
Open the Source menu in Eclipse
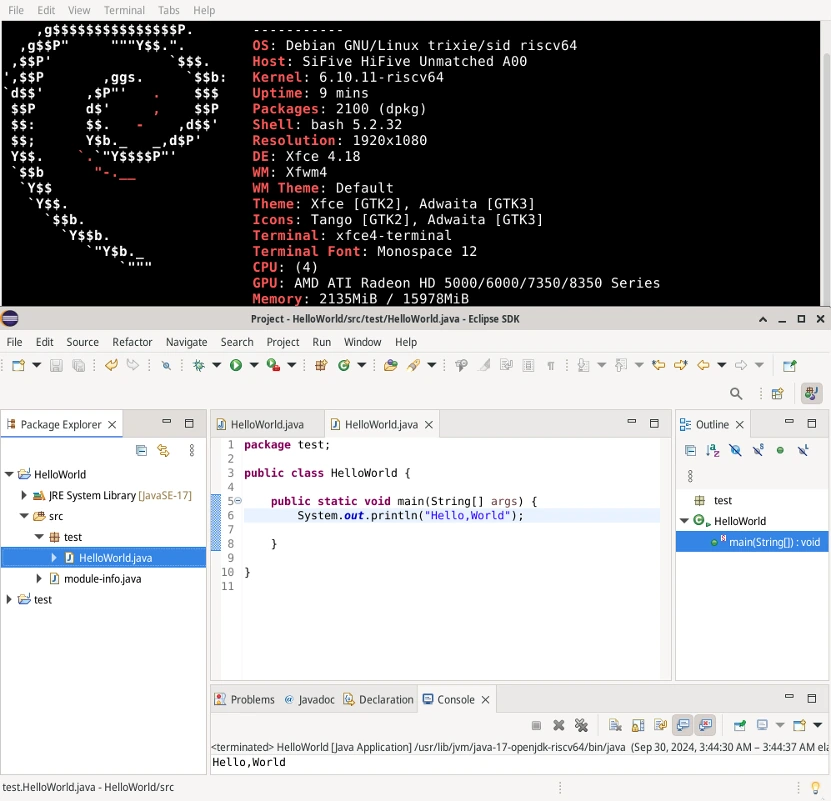point(82,342)
